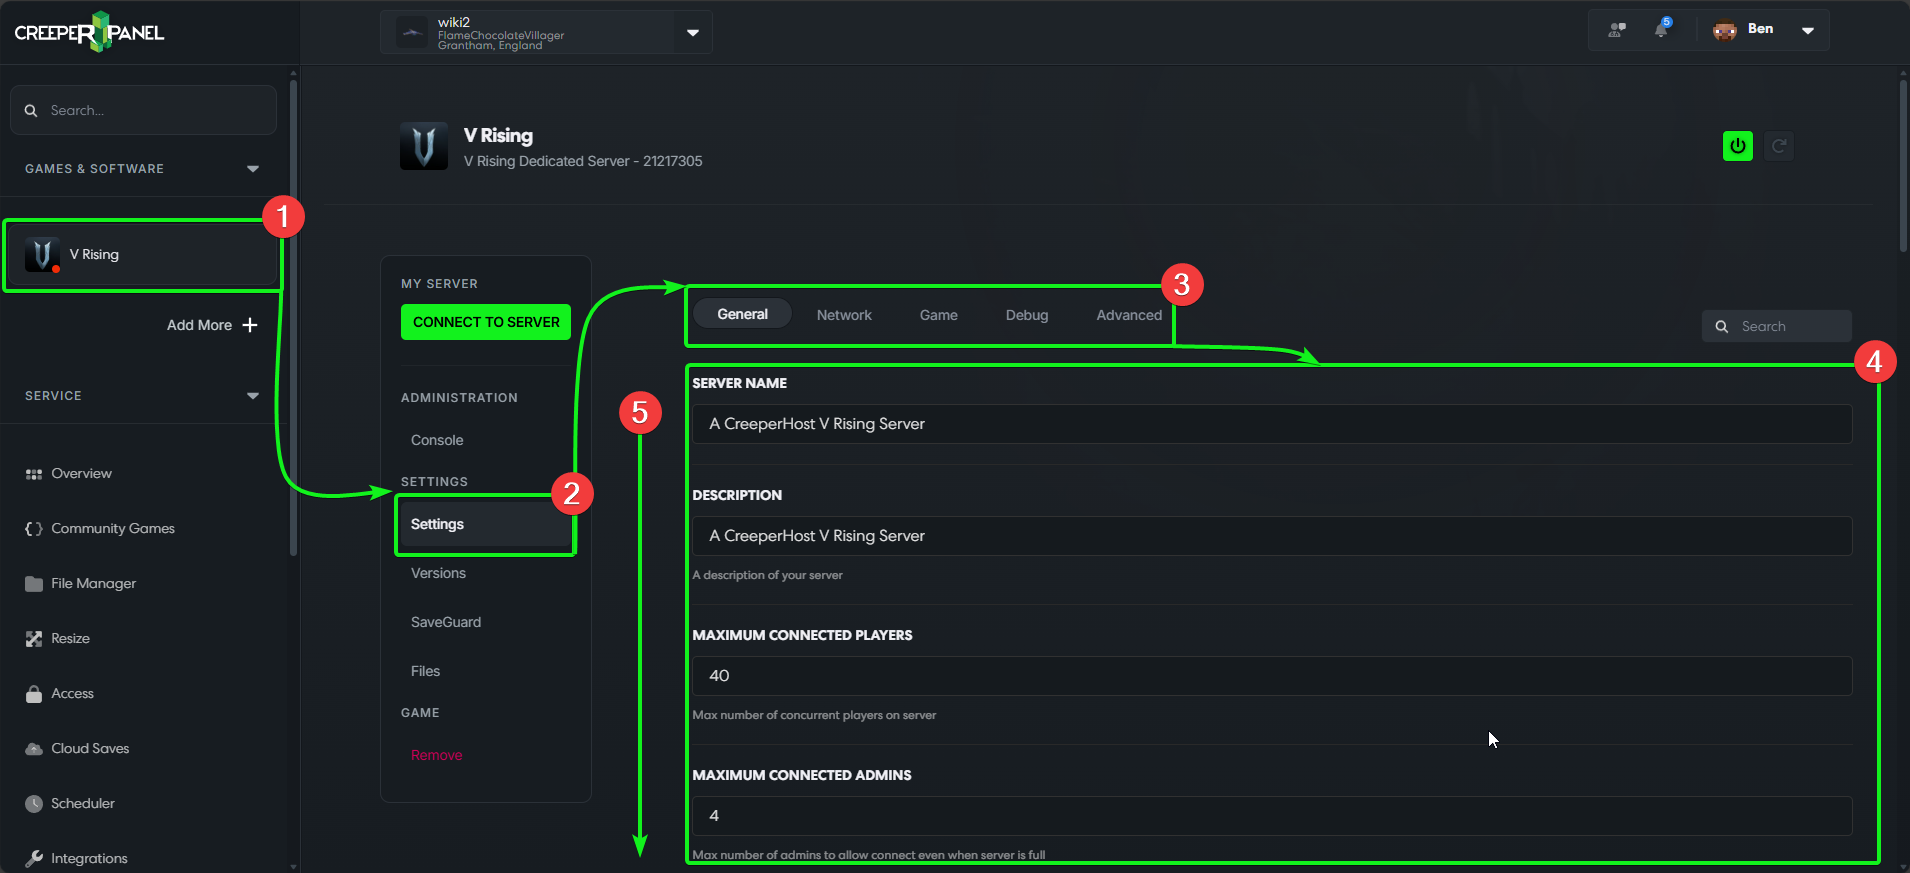Viewport: 1910px width, 873px height.
Task: Click the restart server icon
Action: point(1779,146)
